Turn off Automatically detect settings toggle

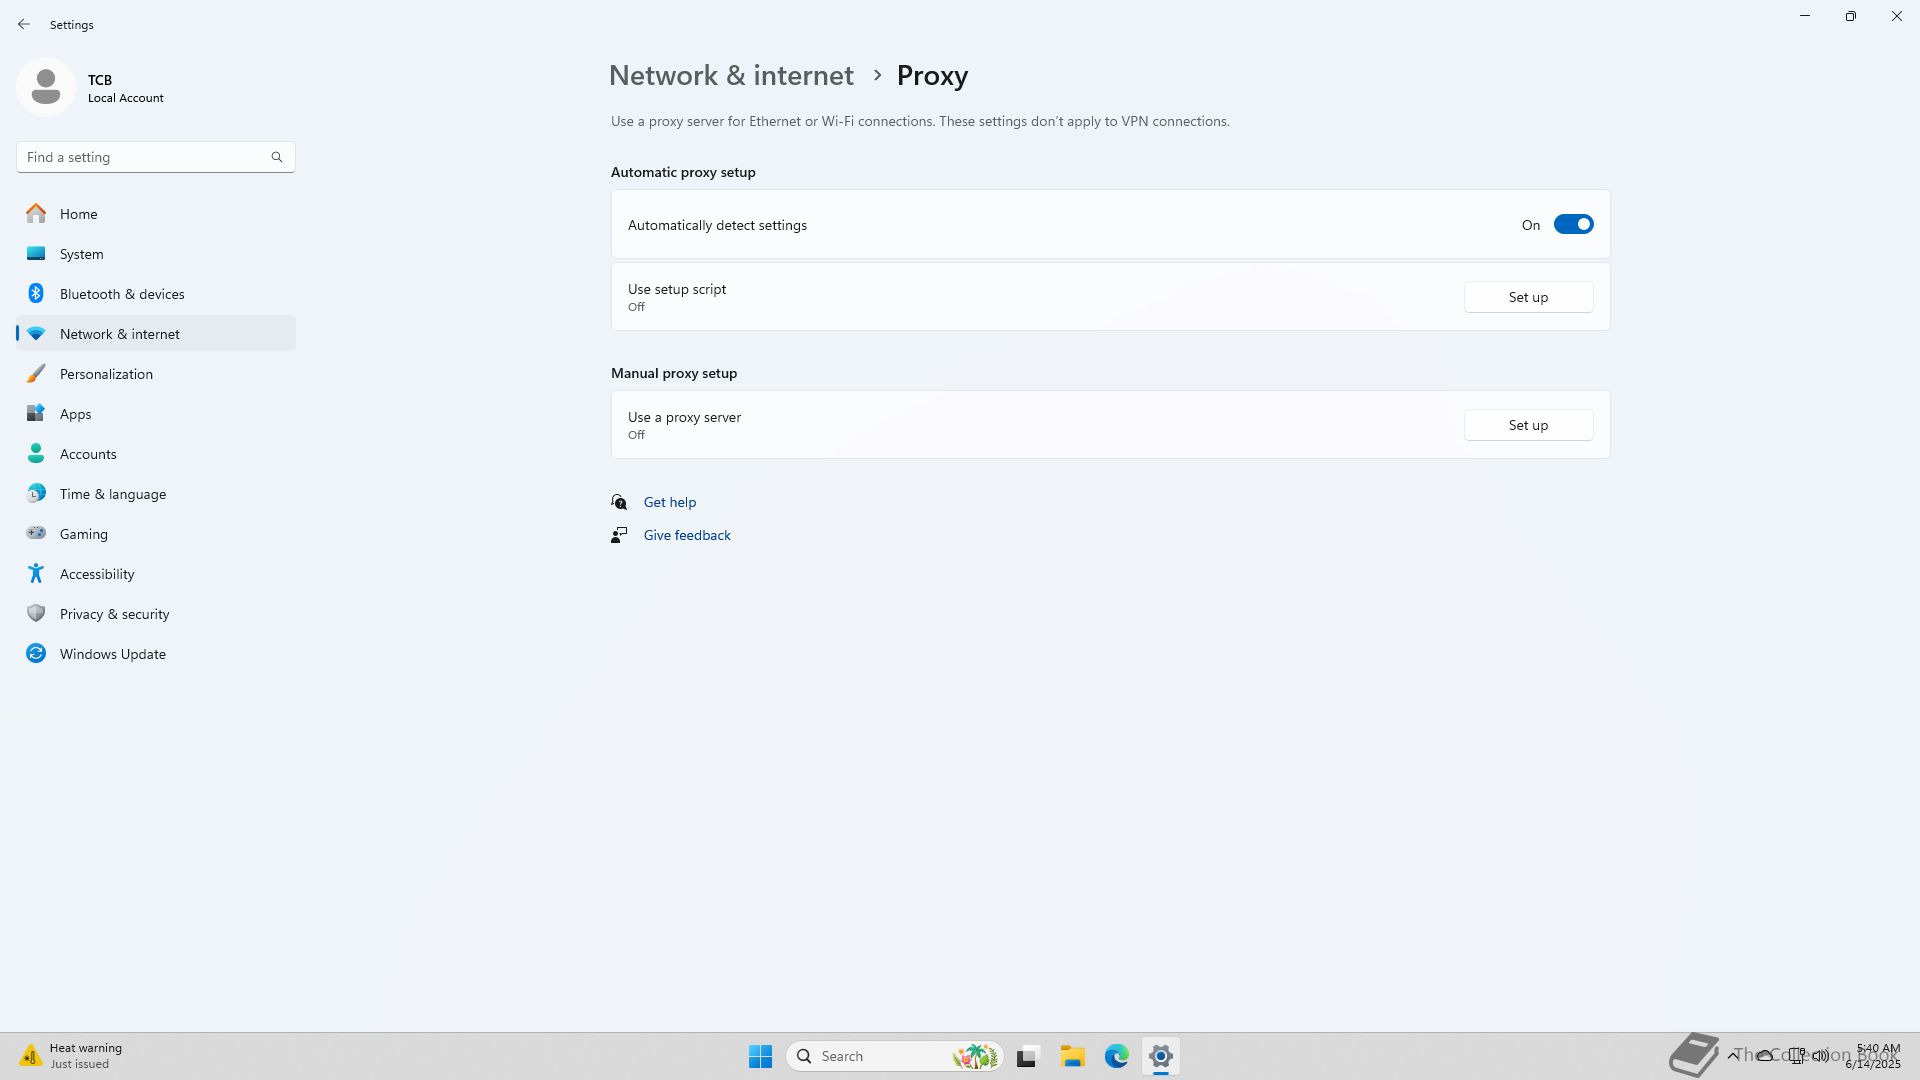point(1573,225)
